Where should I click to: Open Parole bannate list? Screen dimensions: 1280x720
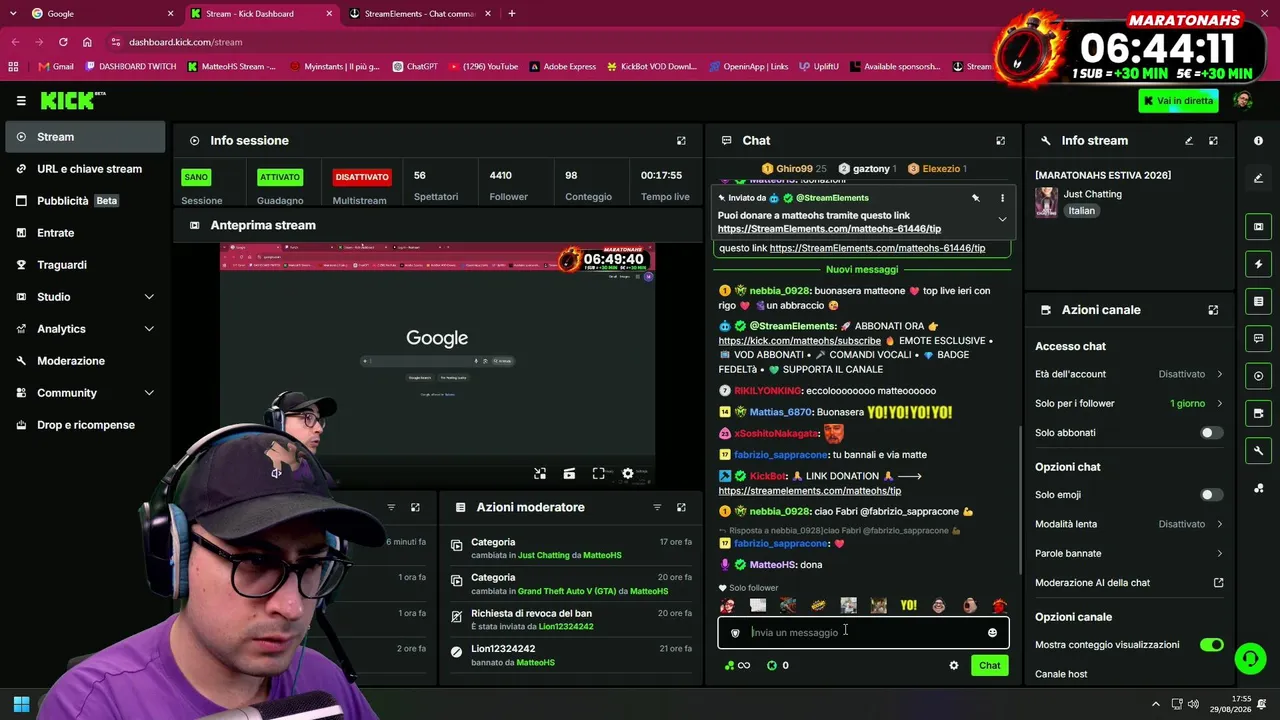pos(1129,553)
